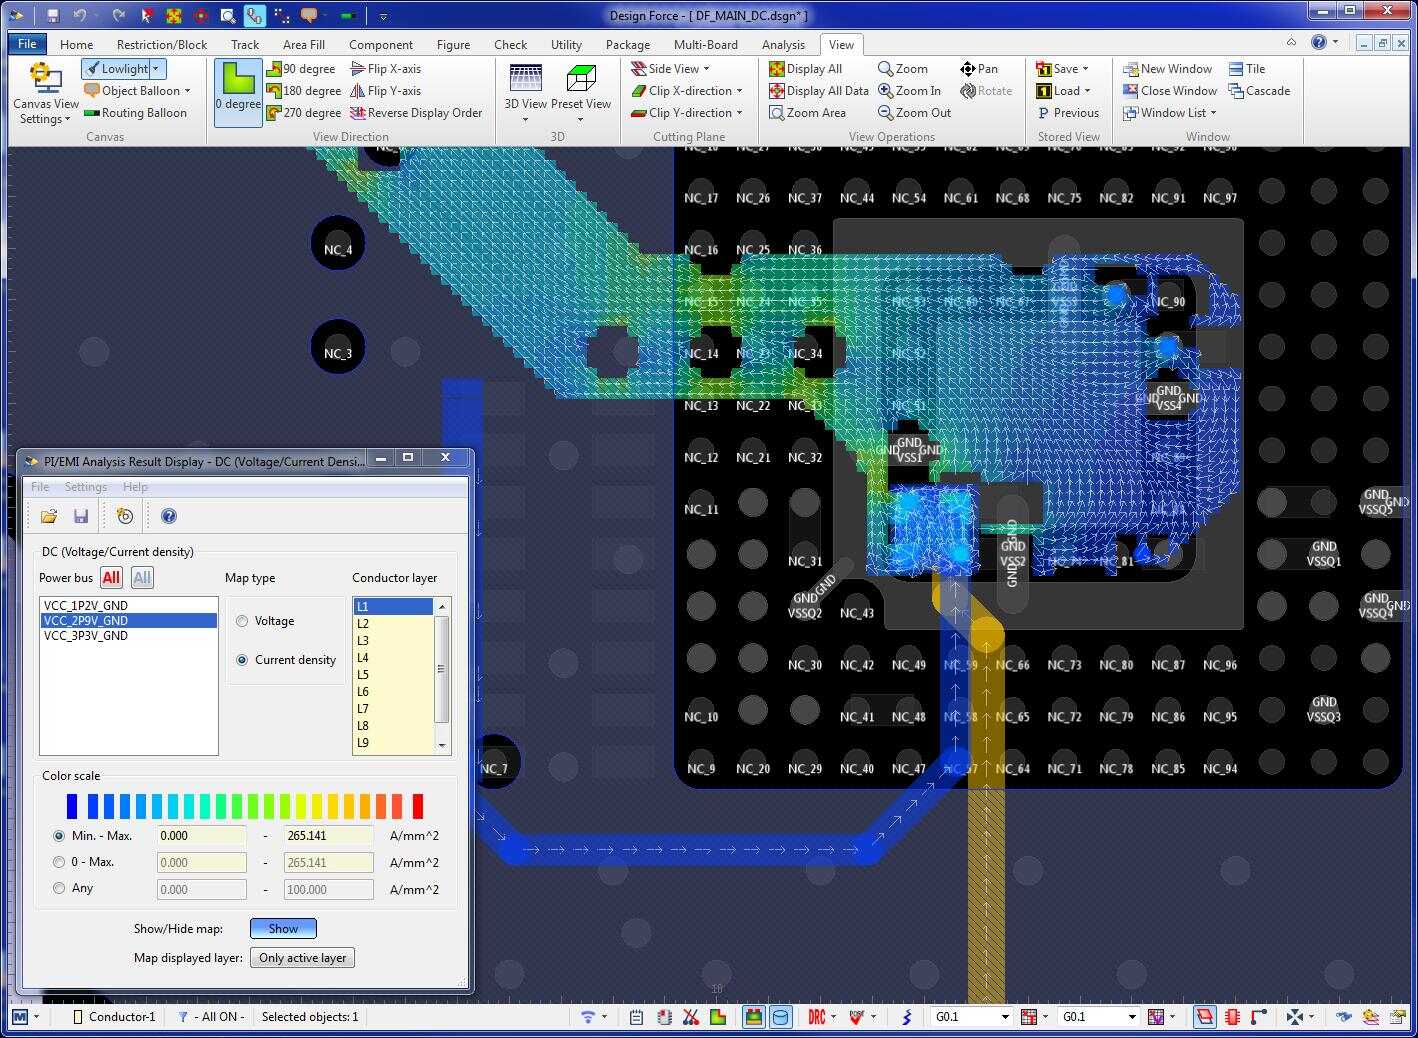The height and width of the screenshot is (1038, 1418).
Task: Click the red swatch in color scale
Action: tap(418, 806)
